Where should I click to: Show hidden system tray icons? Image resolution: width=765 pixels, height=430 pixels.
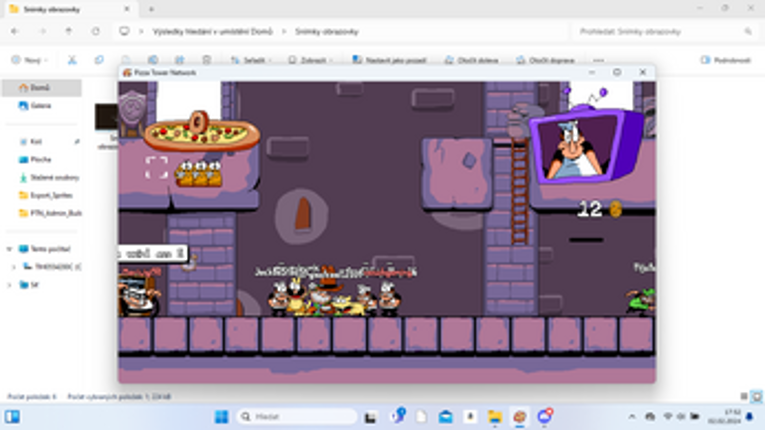coord(632,416)
